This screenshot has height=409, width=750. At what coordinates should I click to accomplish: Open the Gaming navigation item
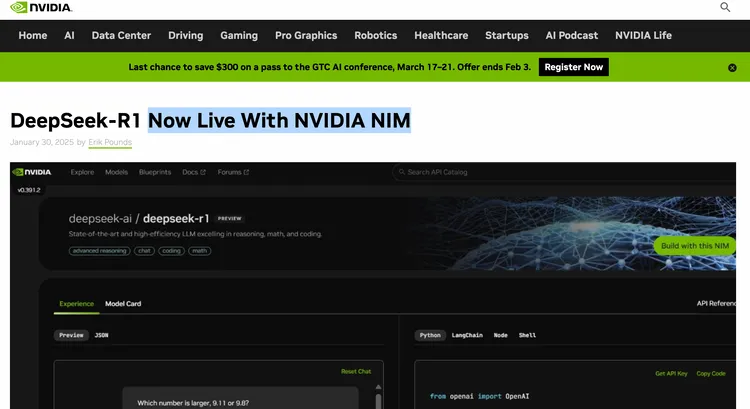pos(239,36)
